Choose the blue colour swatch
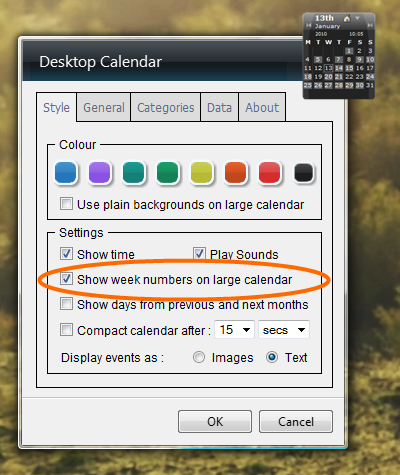 tap(66, 172)
